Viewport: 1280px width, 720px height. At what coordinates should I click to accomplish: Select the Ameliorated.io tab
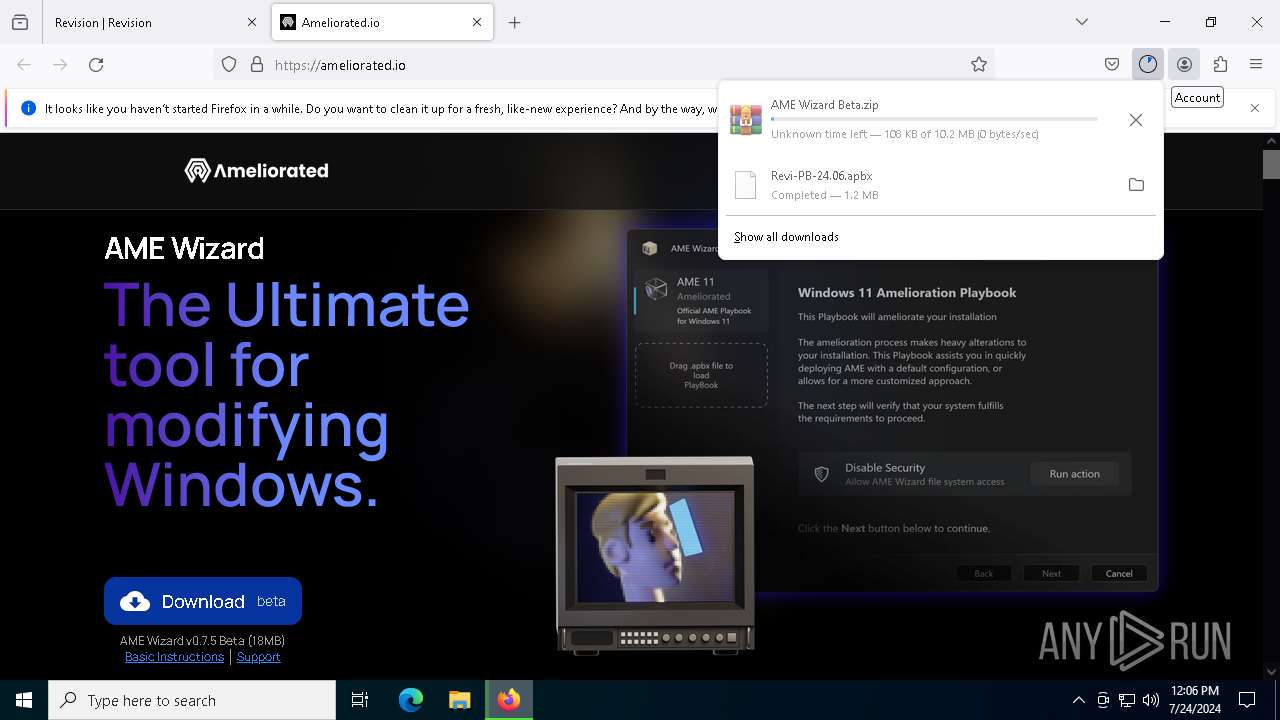coord(382,22)
